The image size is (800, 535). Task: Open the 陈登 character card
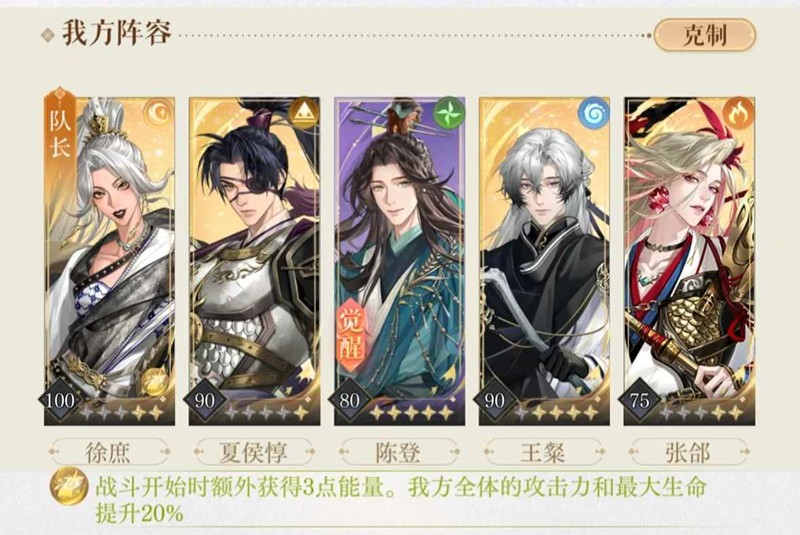[399, 261]
